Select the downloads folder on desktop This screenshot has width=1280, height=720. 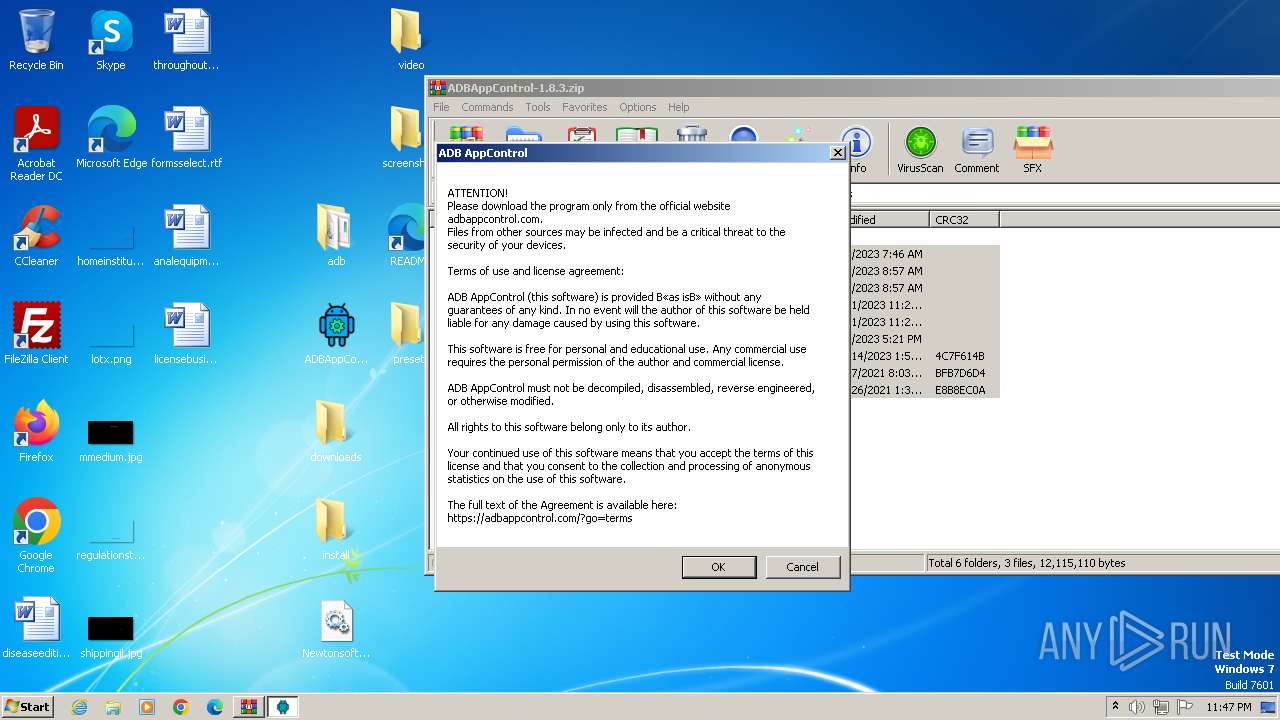(x=336, y=432)
